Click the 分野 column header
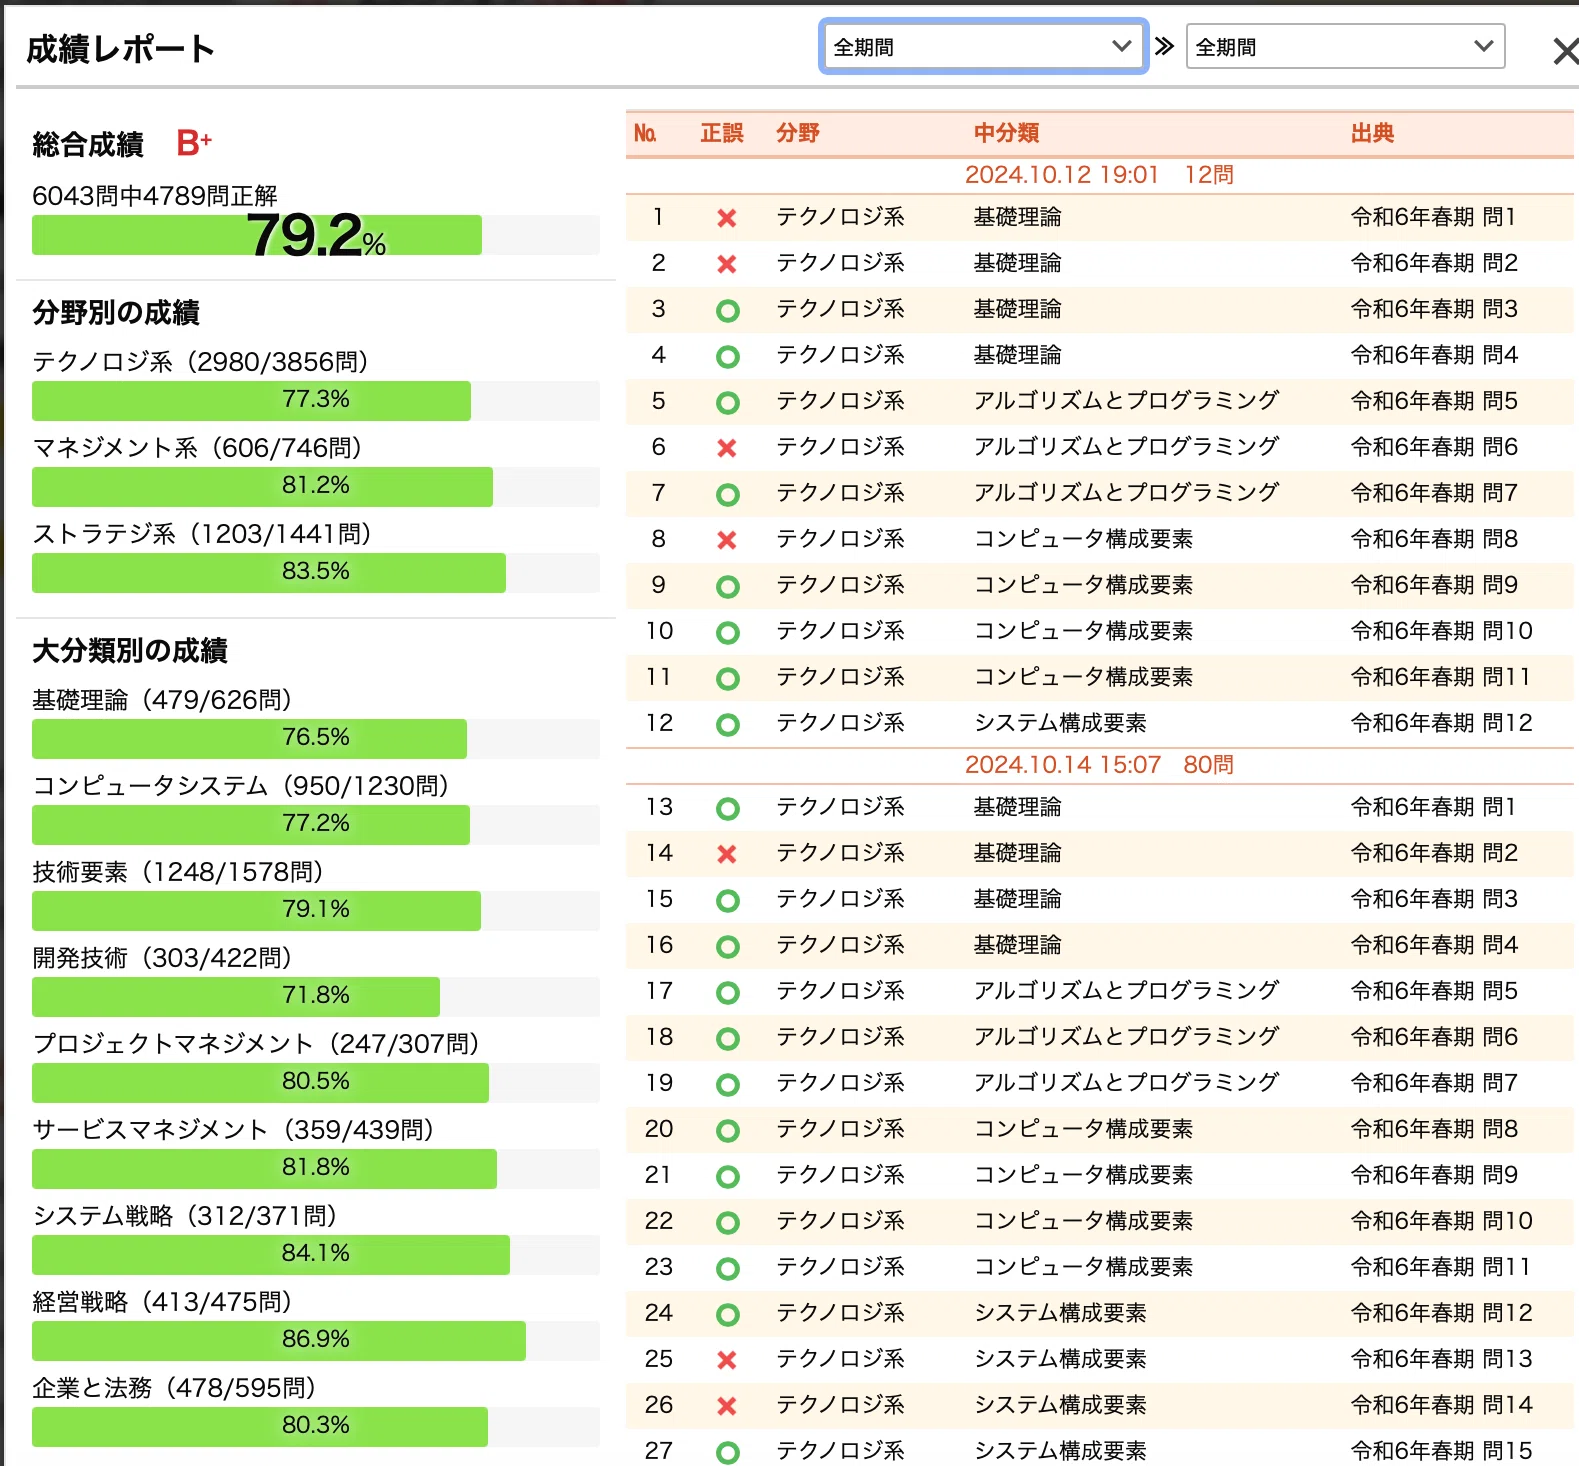1579x1466 pixels. (x=798, y=133)
